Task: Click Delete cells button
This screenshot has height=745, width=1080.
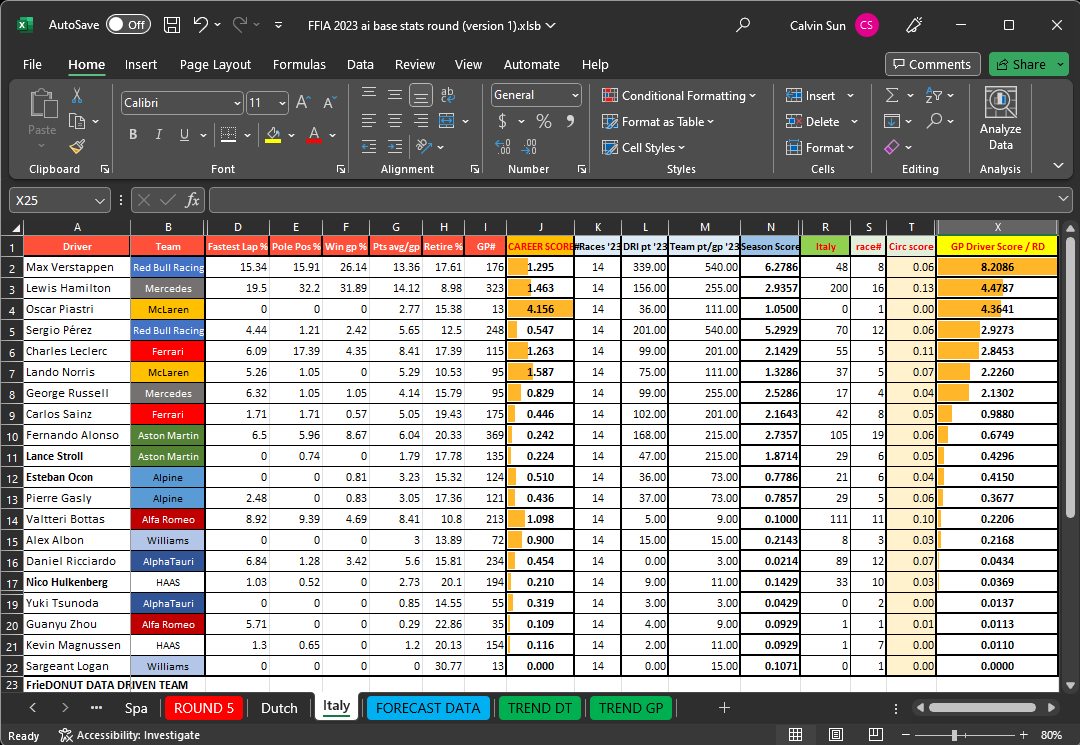Action: point(813,122)
